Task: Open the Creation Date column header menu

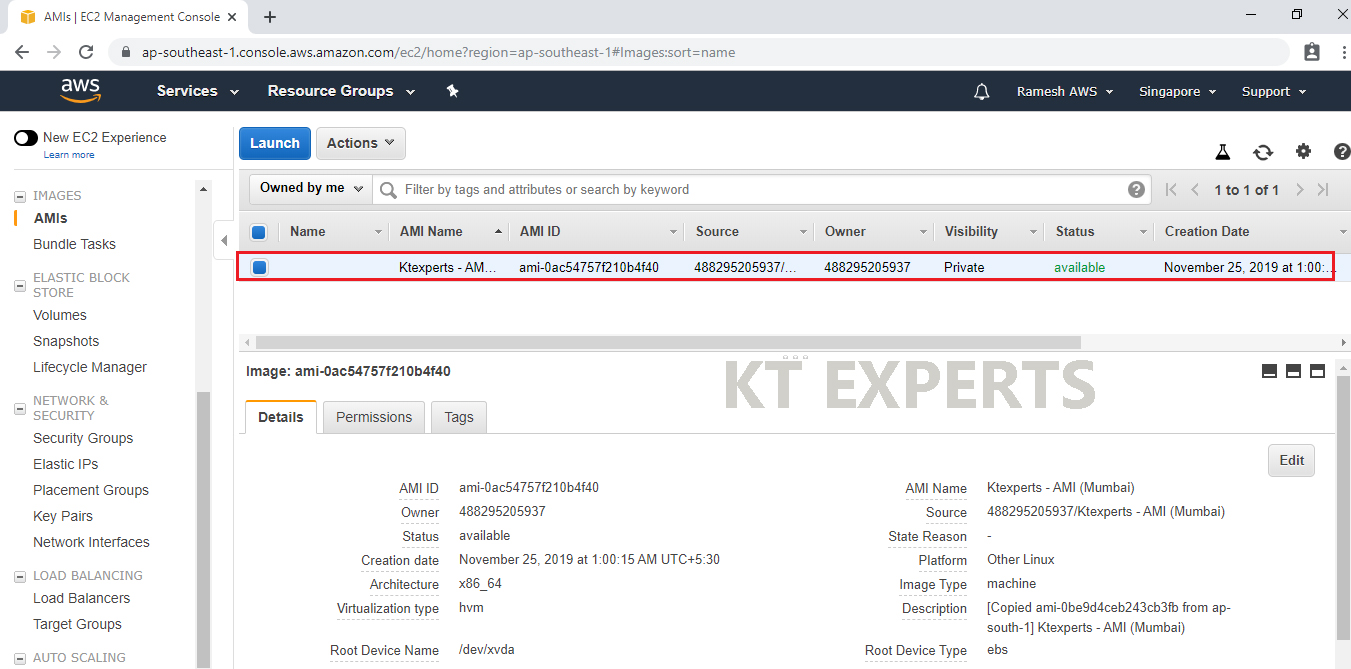Action: (x=1342, y=232)
